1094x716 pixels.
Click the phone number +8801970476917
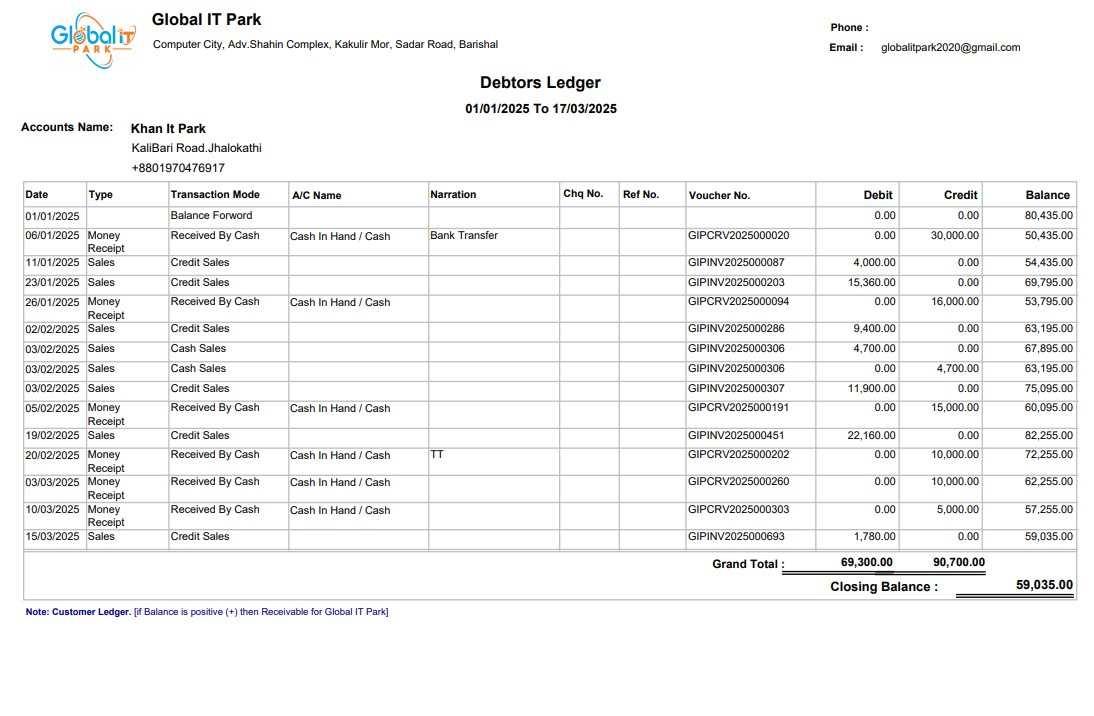178,168
